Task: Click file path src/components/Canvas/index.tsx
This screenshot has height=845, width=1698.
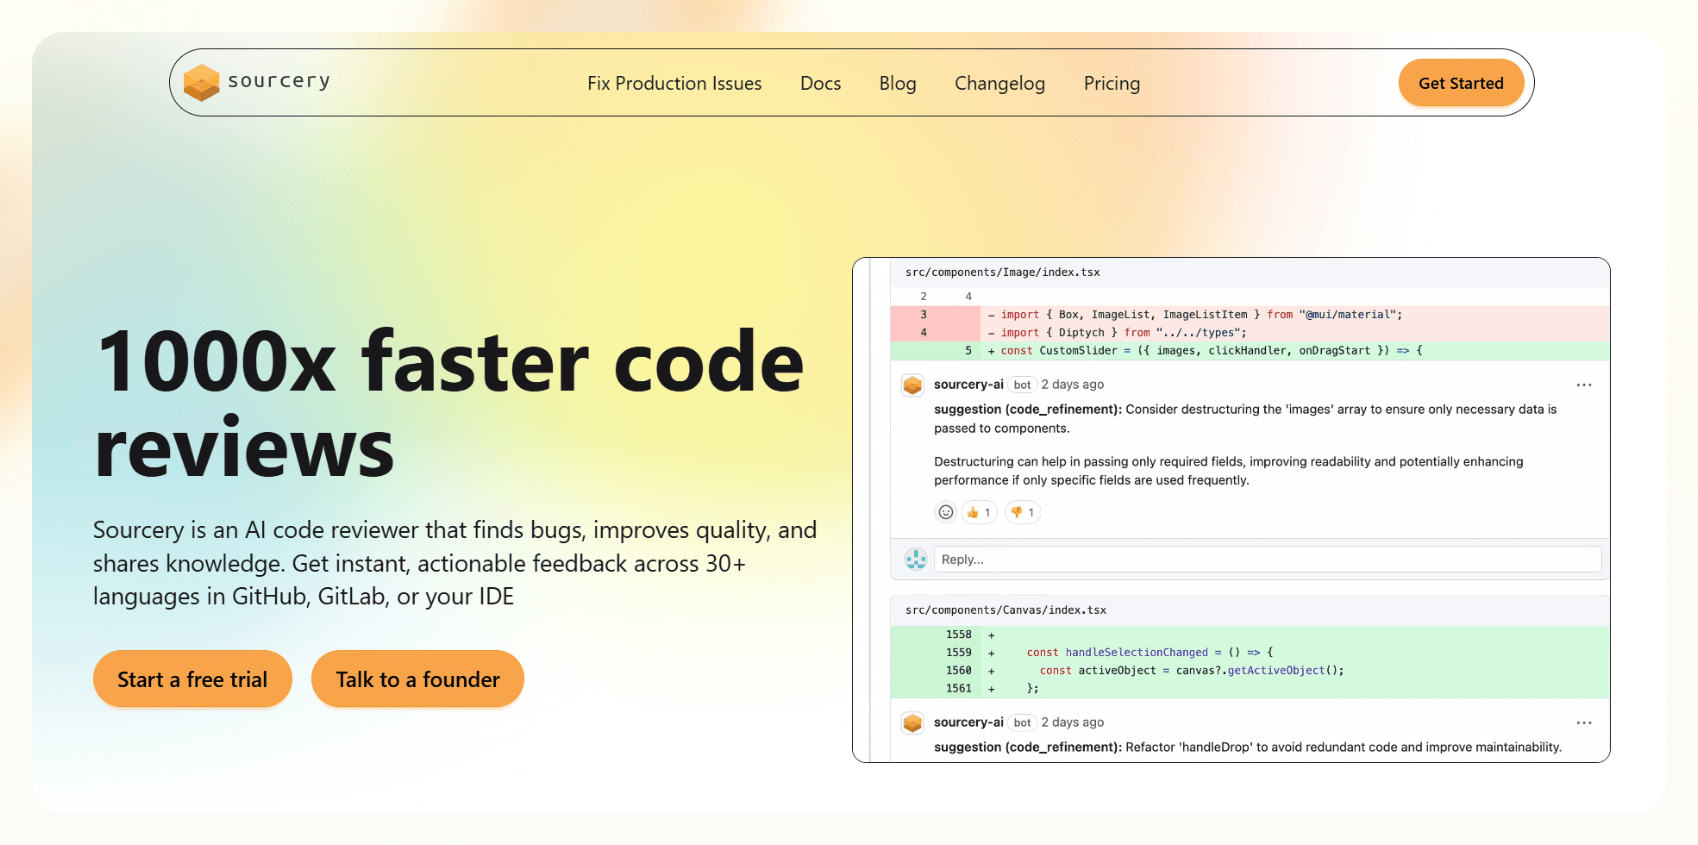Action: (x=1005, y=610)
